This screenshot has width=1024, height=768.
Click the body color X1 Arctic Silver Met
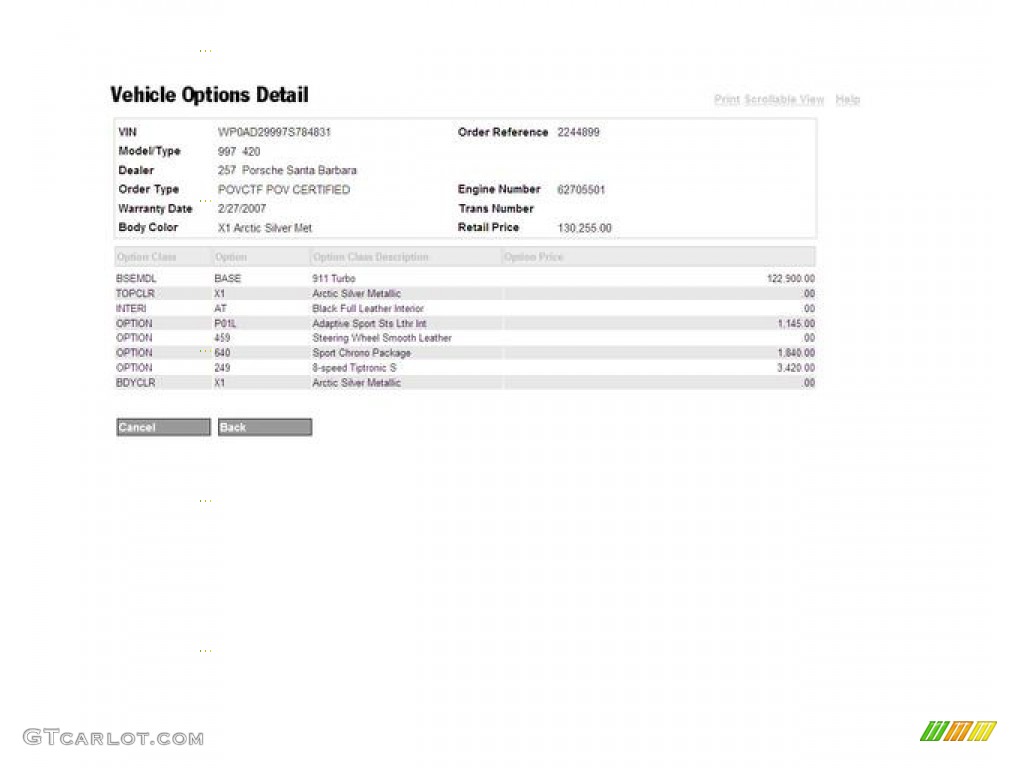point(264,228)
